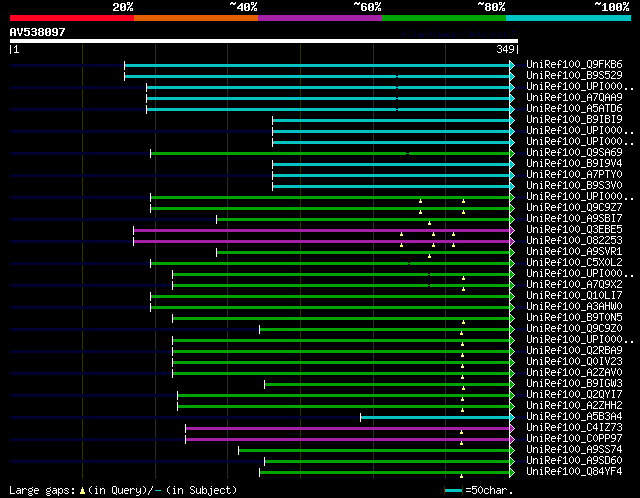Click the red 20% legend color segment
The image size is (640, 498).
click(x=72, y=18)
